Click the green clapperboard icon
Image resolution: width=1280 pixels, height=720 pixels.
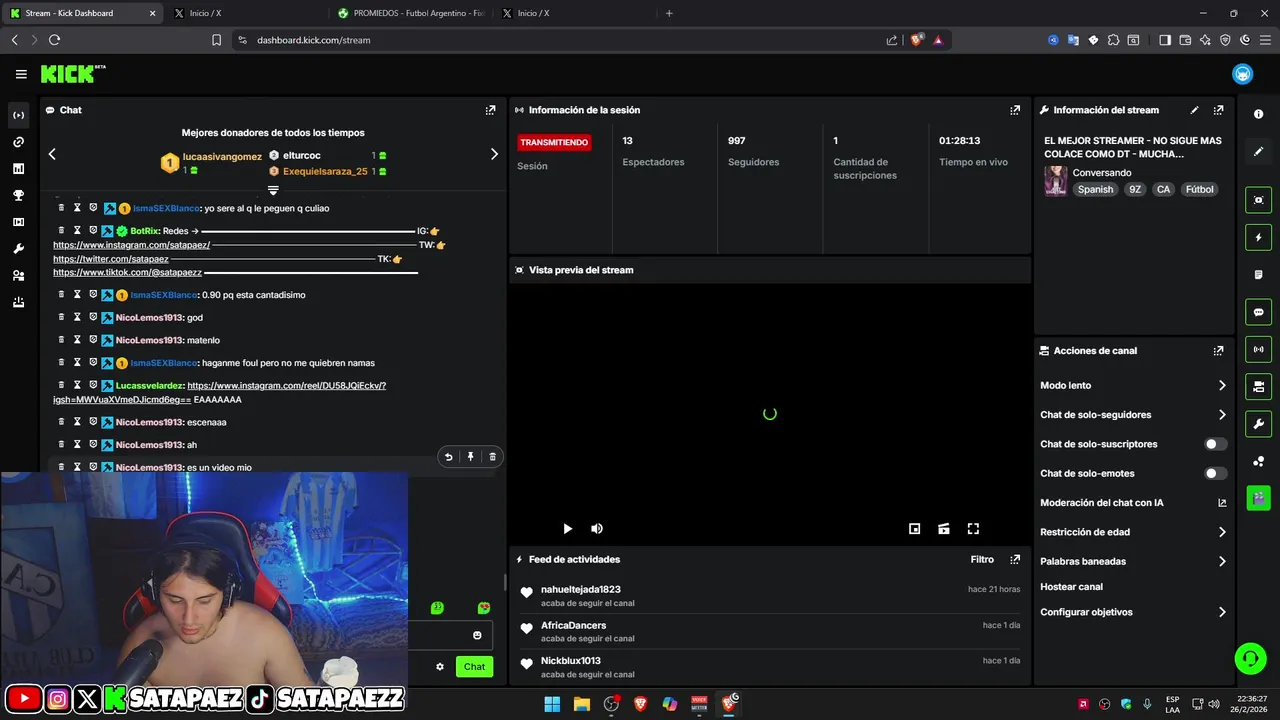coord(1258,498)
